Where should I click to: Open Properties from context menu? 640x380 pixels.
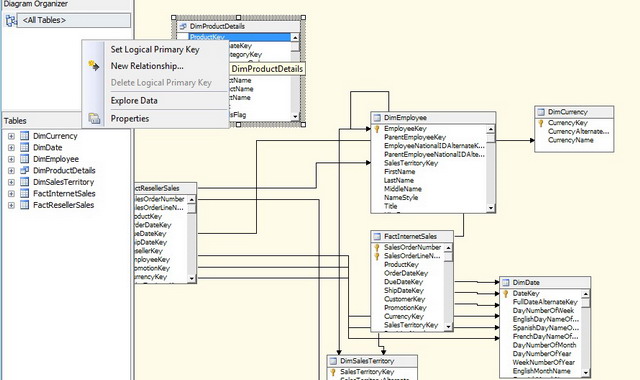click(x=130, y=119)
